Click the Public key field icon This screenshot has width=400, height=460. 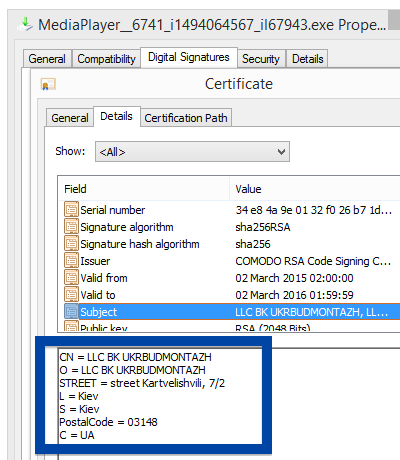point(71,326)
